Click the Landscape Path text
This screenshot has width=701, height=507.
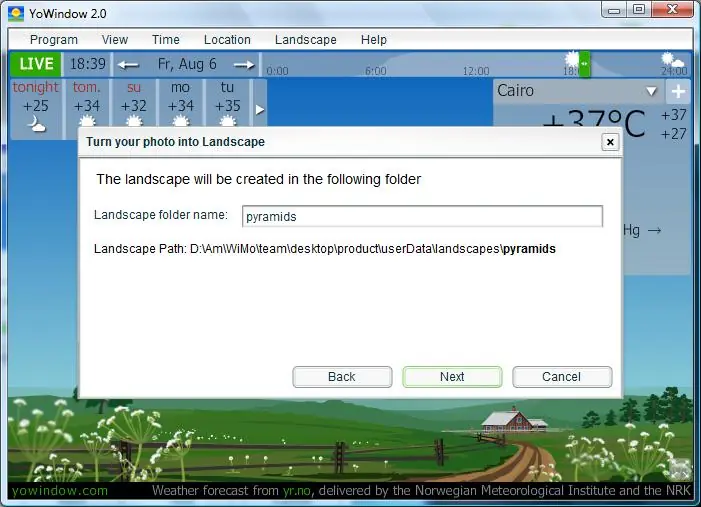click(x=325, y=249)
